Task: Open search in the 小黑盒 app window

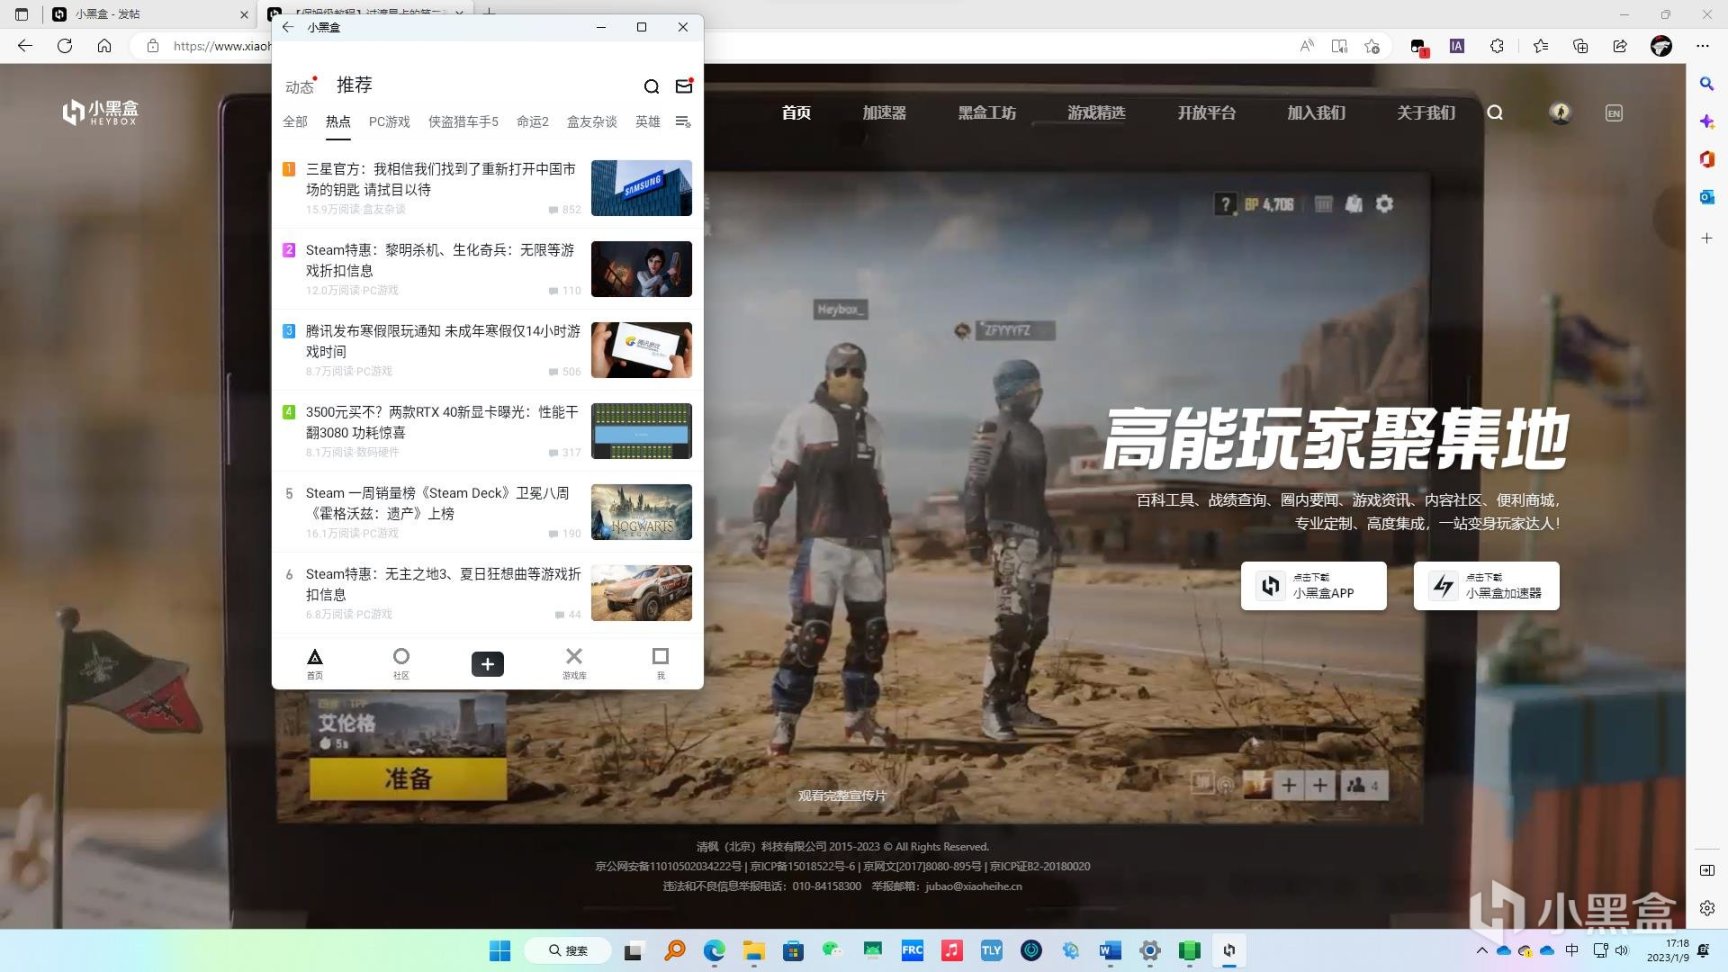Action: pyautogui.click(x=651, y=87)
